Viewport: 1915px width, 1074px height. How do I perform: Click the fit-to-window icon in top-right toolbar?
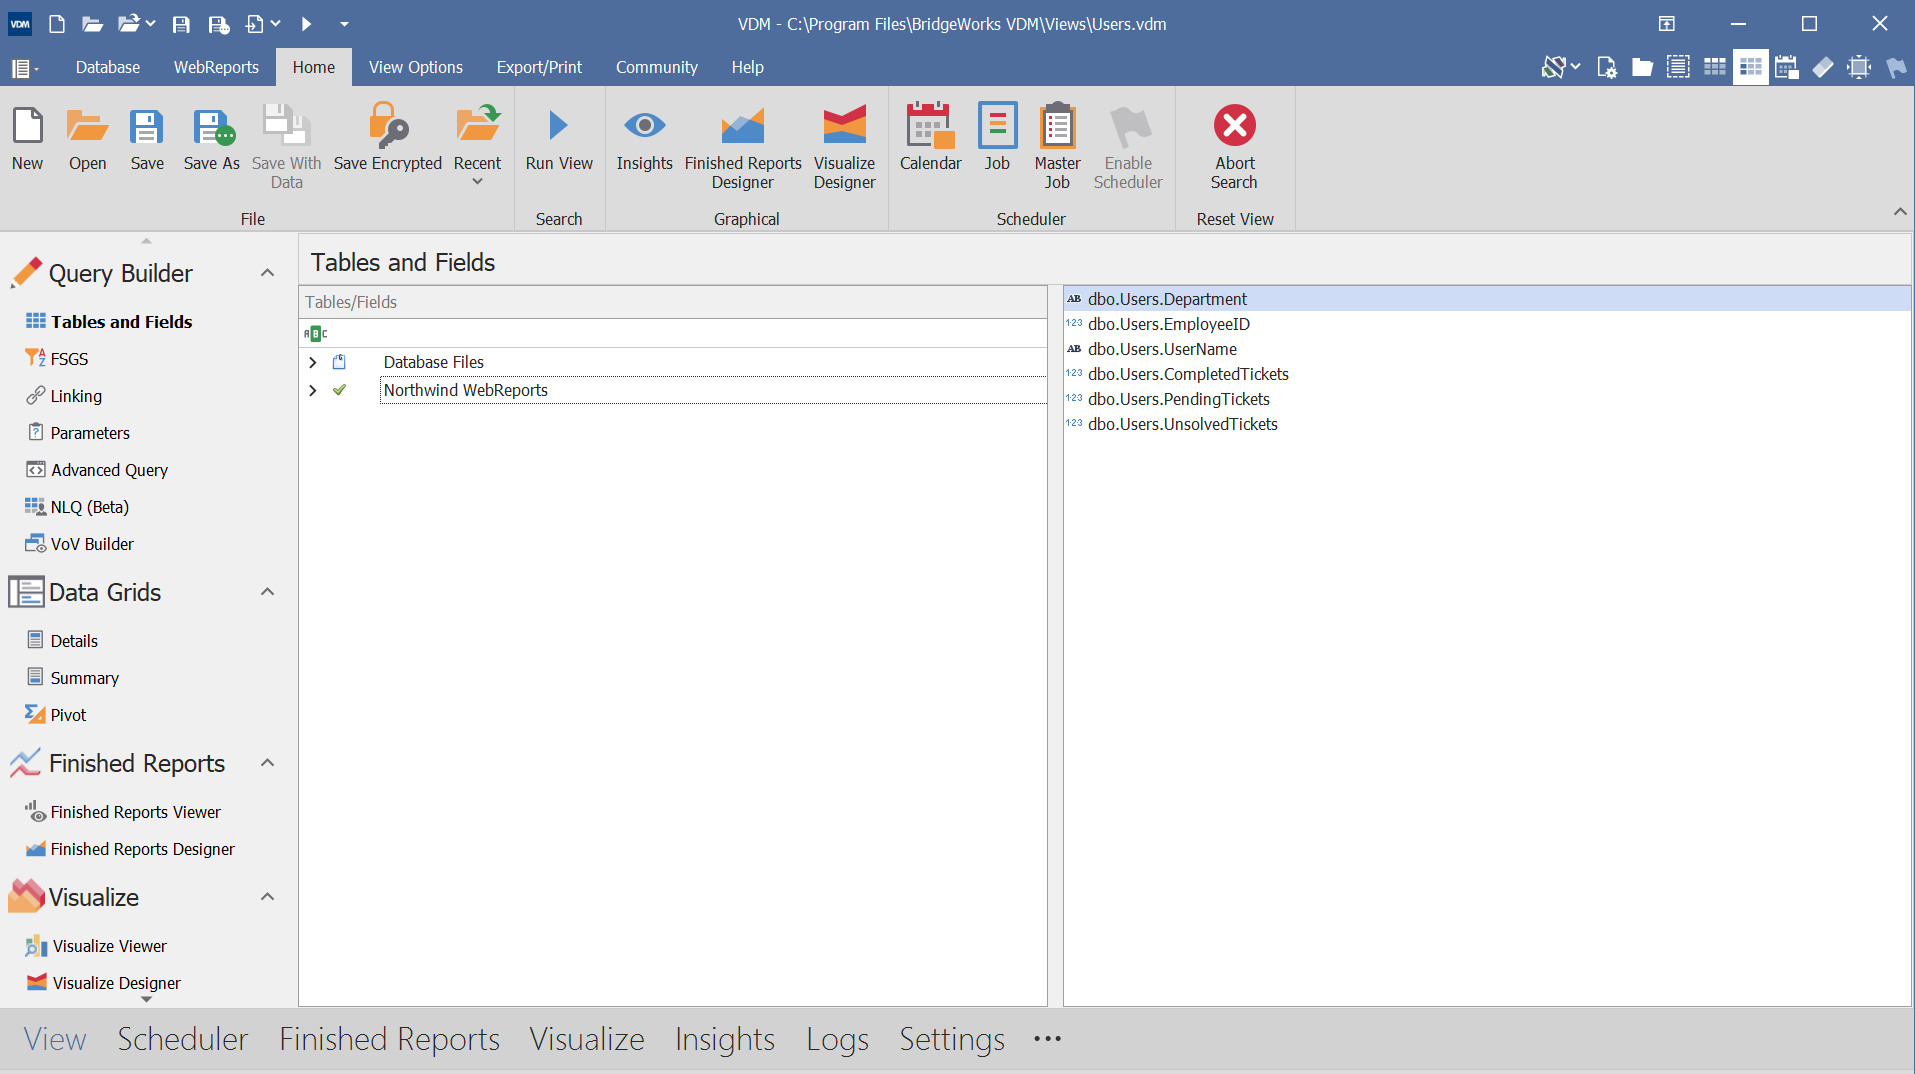click(x=1858, y=67)
